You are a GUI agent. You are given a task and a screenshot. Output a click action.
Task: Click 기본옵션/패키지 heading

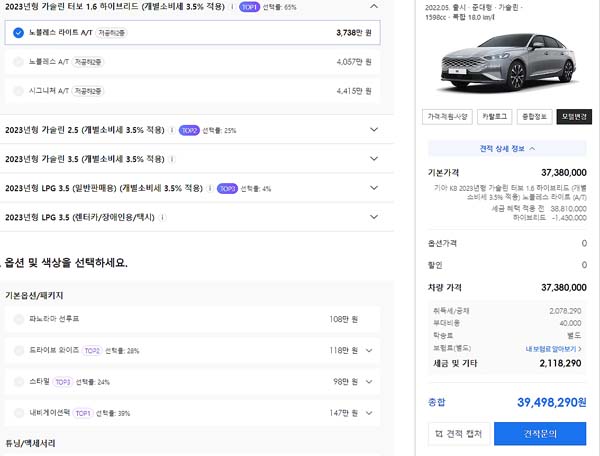pyautogui.click(x=34, y=295)
